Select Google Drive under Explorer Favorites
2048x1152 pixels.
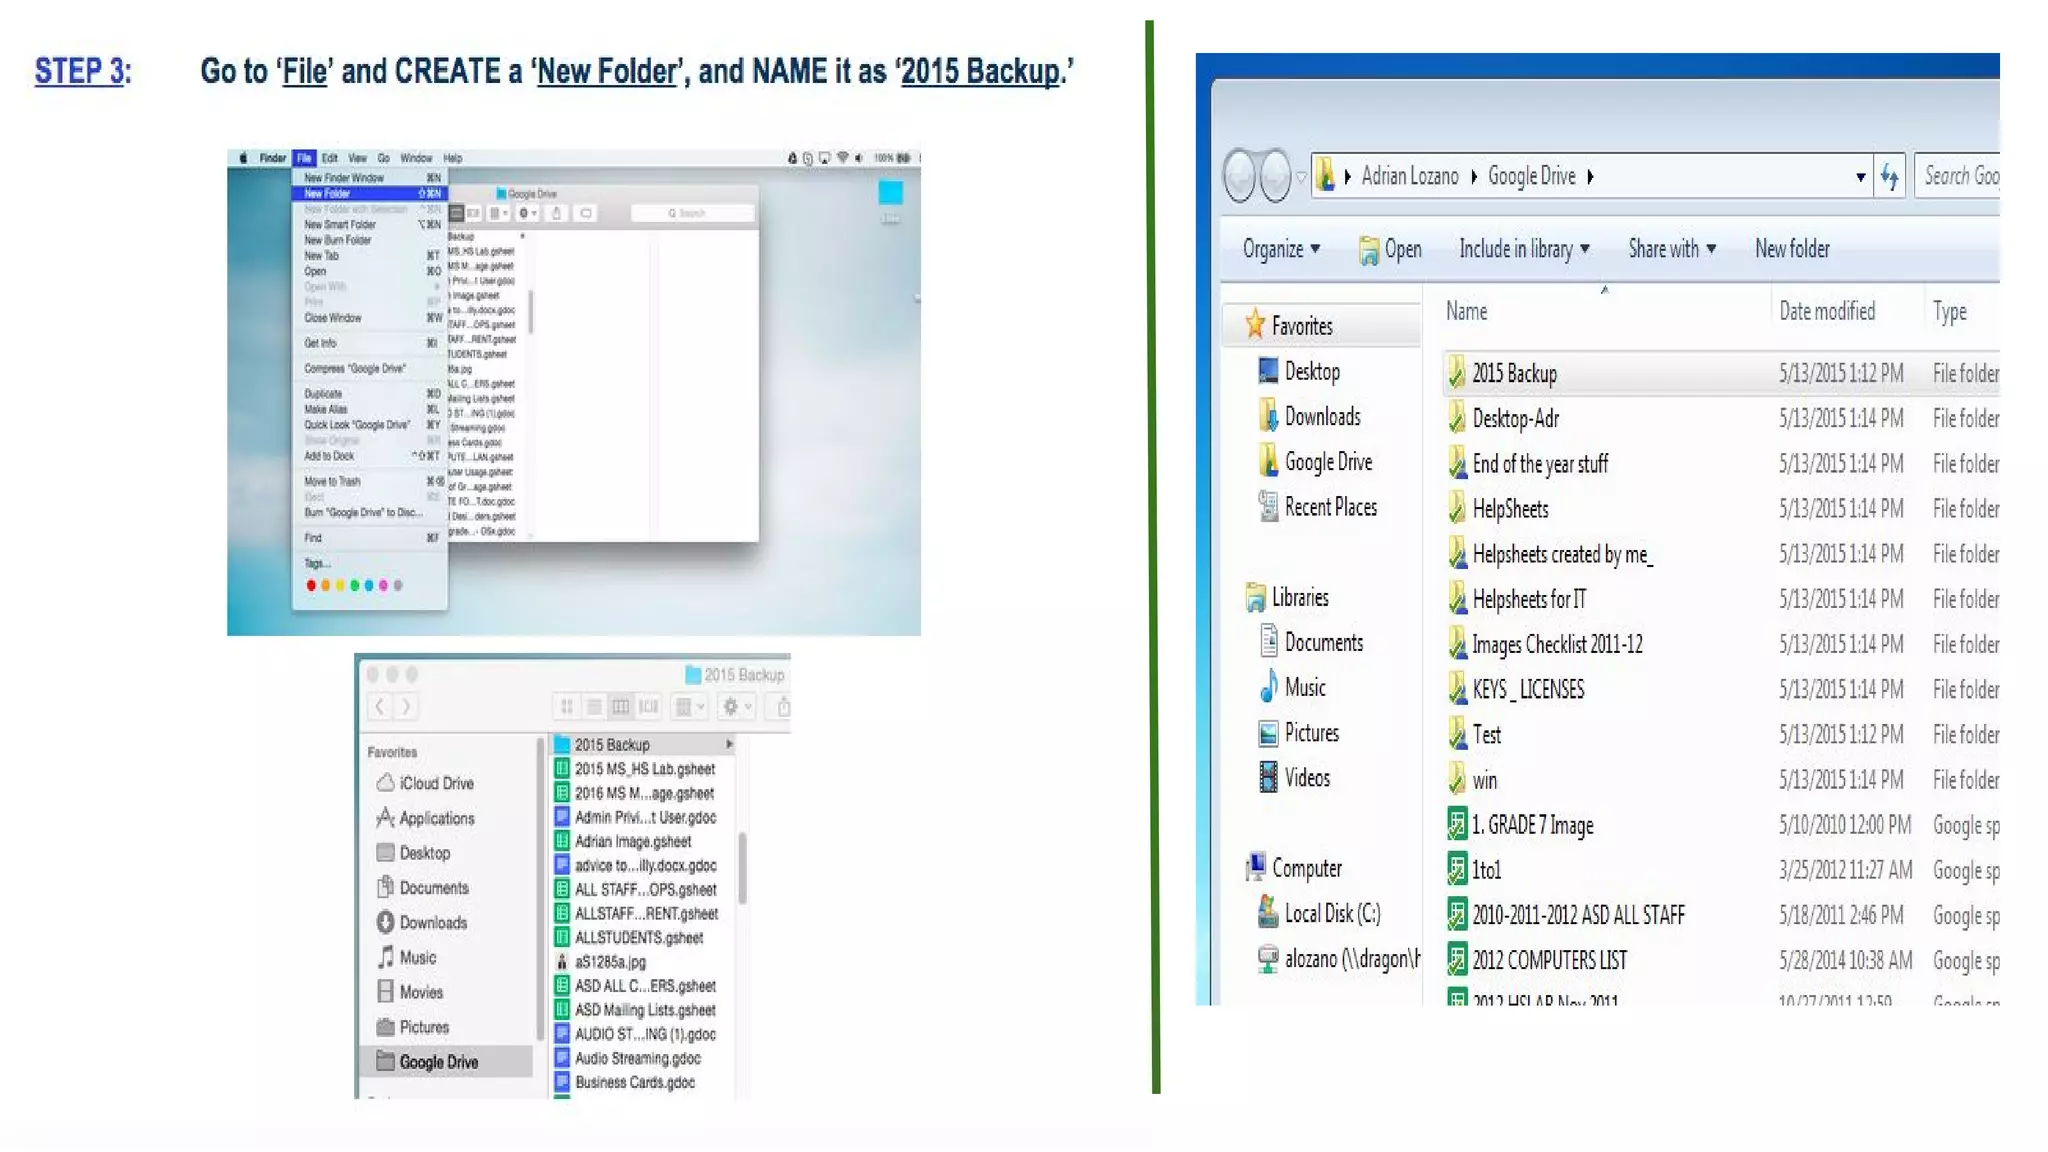[1327, 462]
